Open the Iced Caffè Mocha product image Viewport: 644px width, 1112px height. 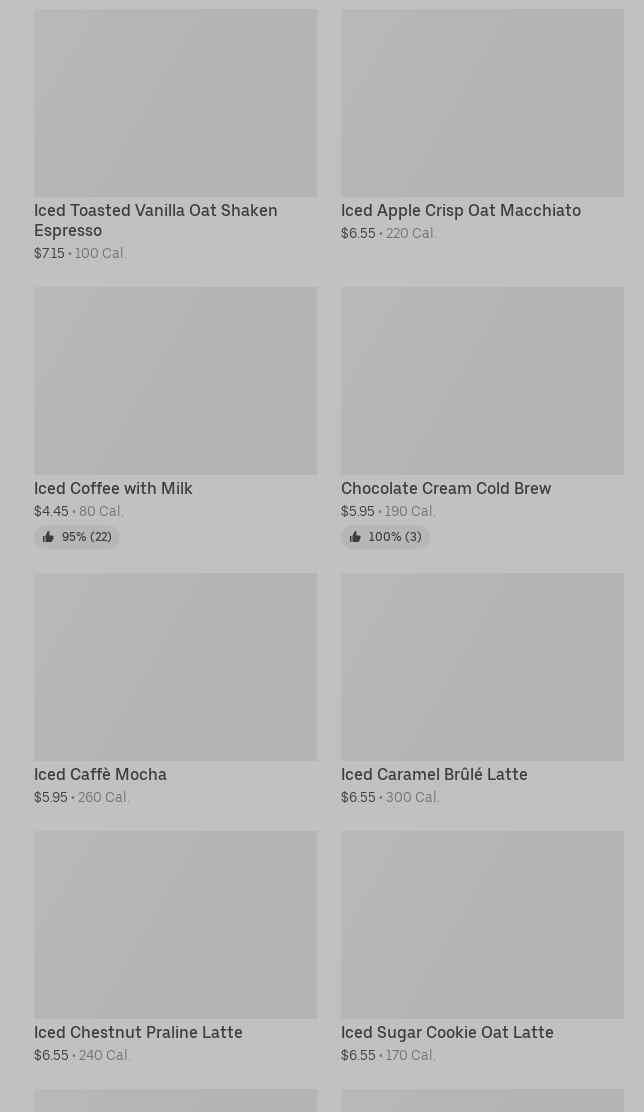click(175, 667)
